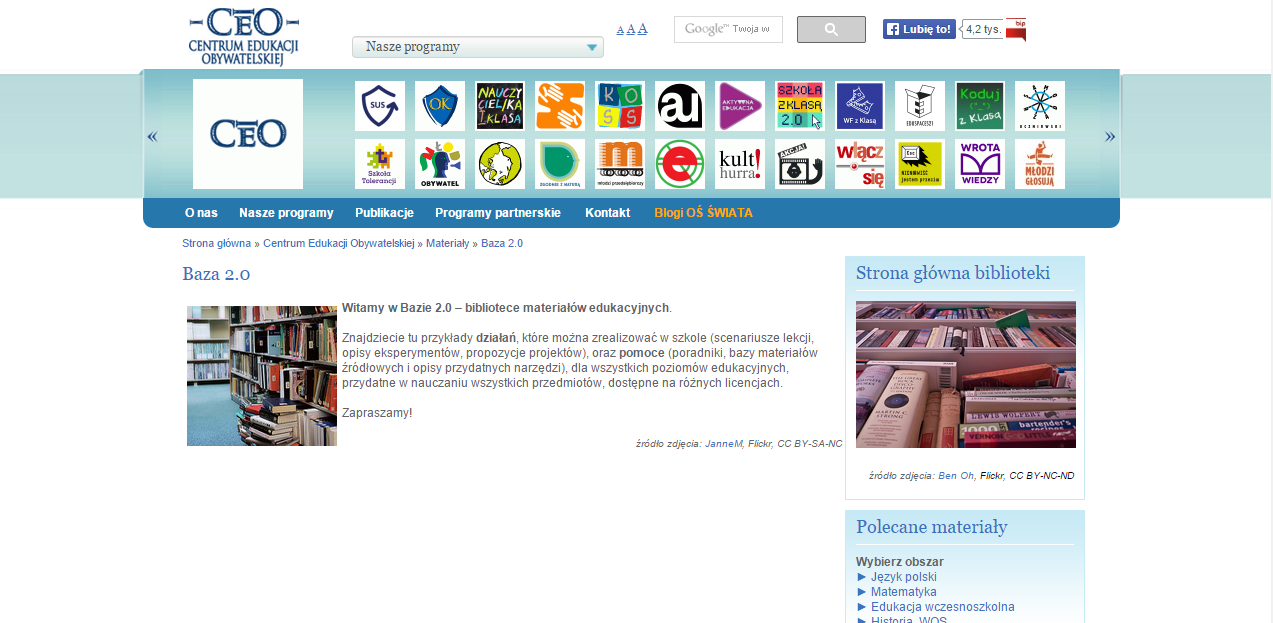This screenshot has width=1273, height=623.
Task: Open the SUS shield program icon
Action: click(x=380, y=106)
